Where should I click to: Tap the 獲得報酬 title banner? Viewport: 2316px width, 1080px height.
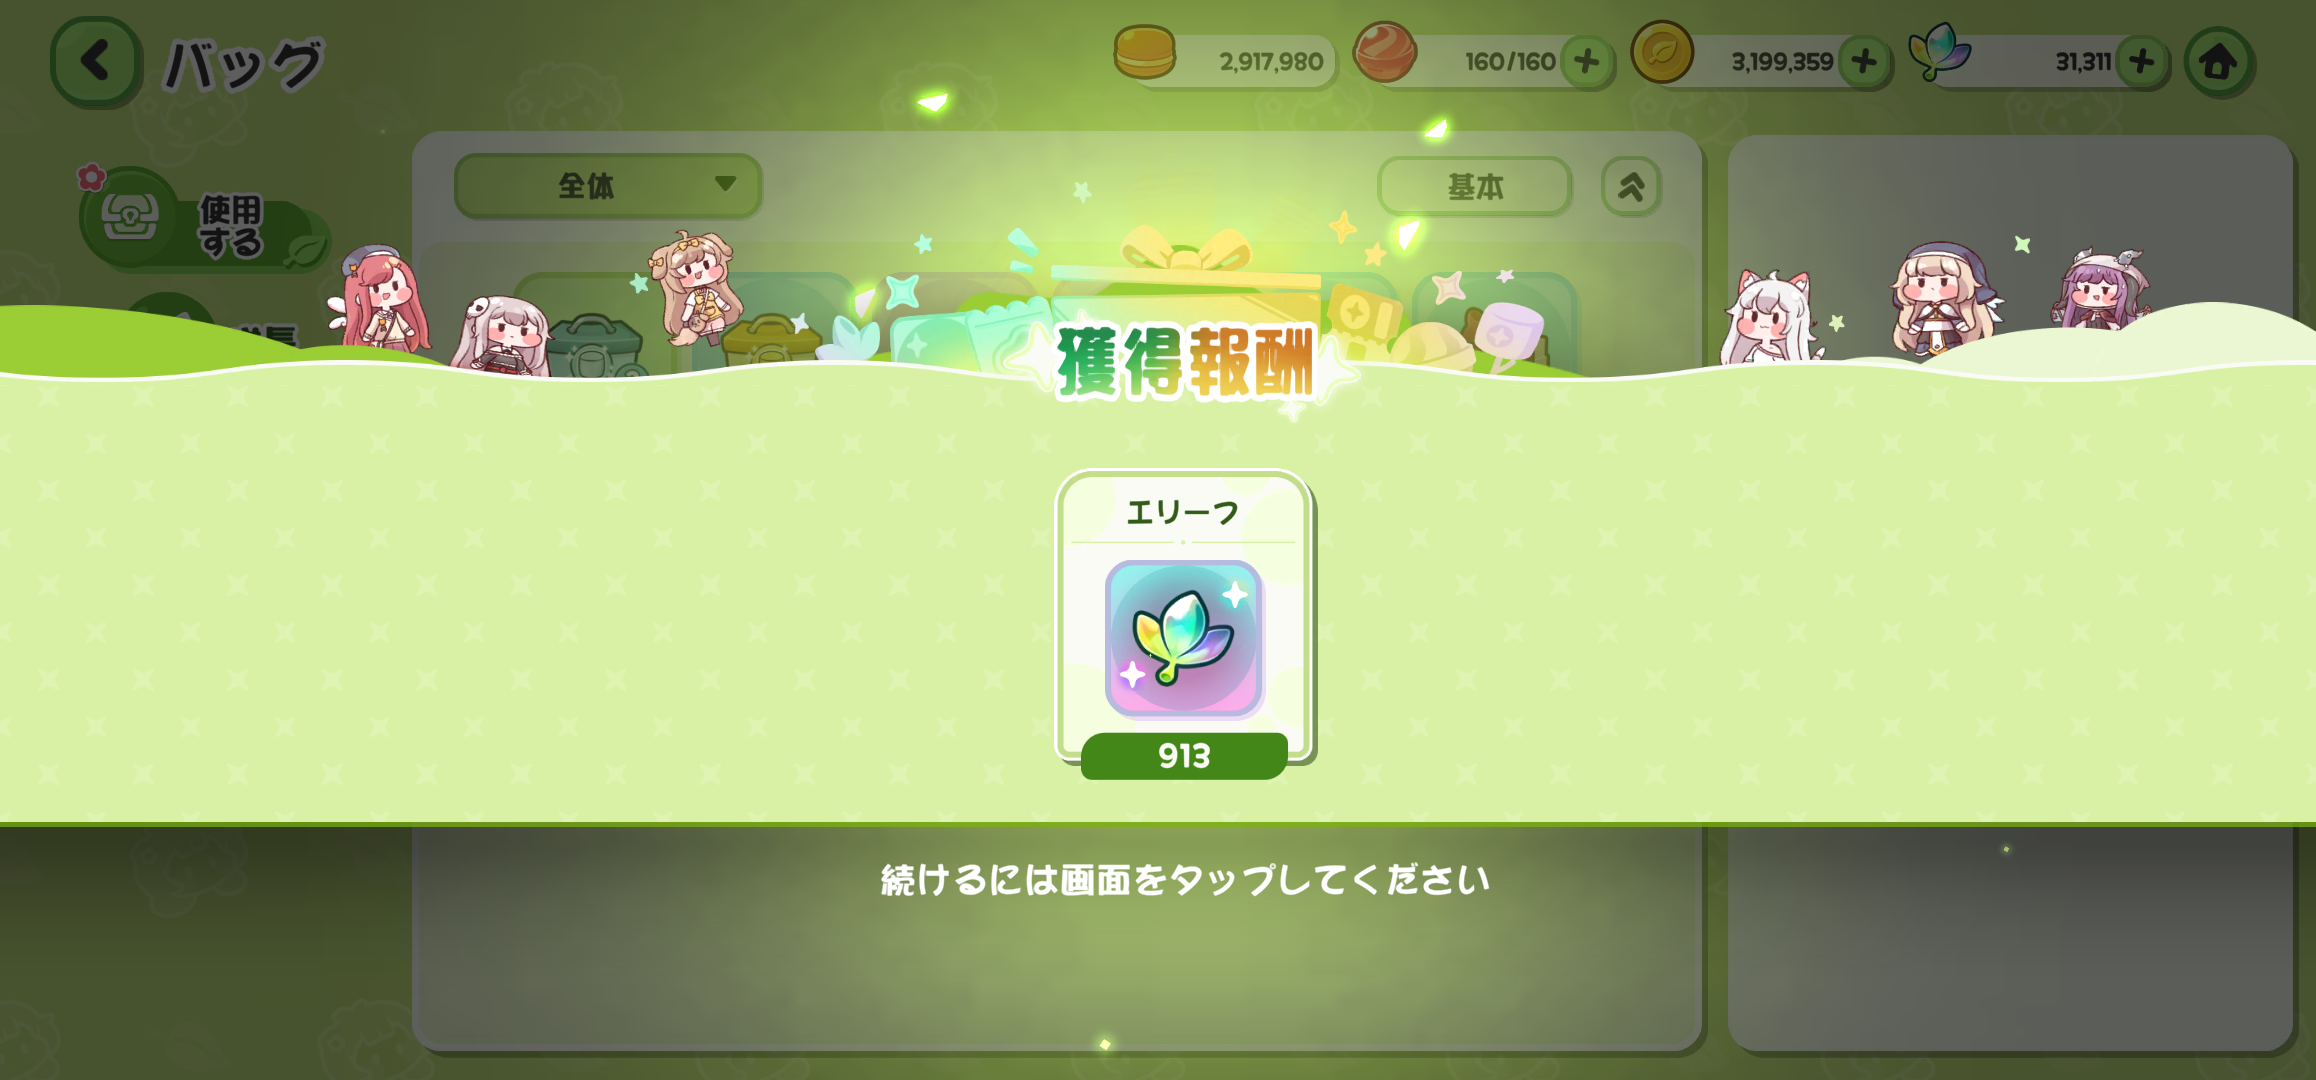click(x=1185, y=362)
